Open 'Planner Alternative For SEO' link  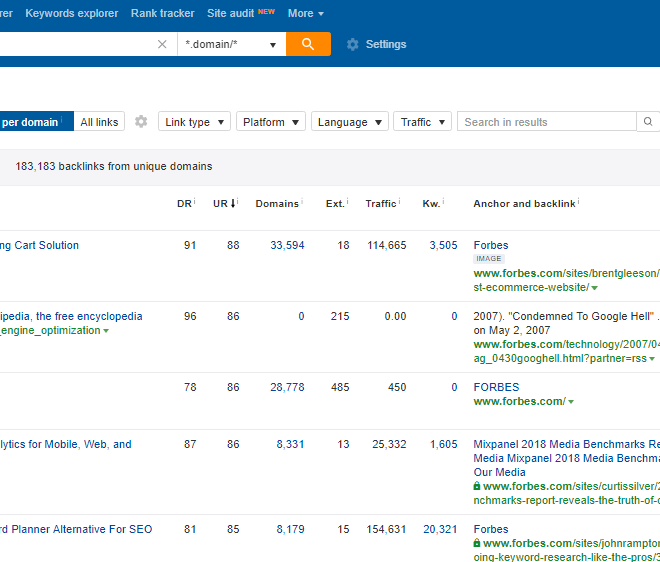(76, 529)
